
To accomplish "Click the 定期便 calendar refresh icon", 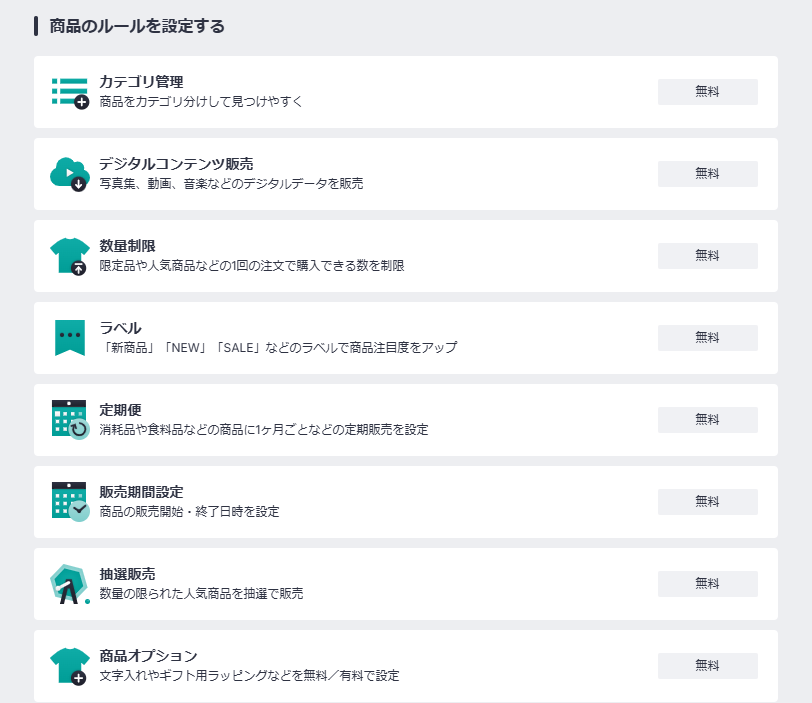I will tap(70, 420).
